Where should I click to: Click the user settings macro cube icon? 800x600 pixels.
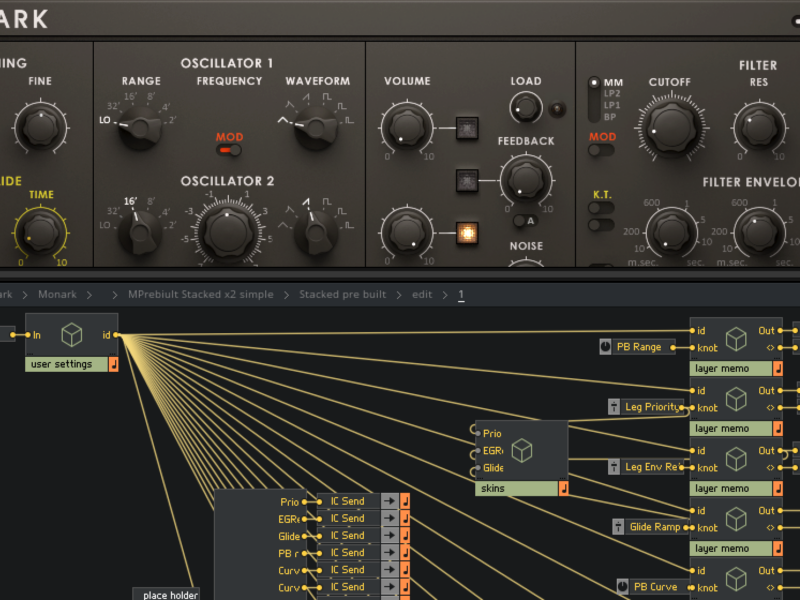[71, 335]
